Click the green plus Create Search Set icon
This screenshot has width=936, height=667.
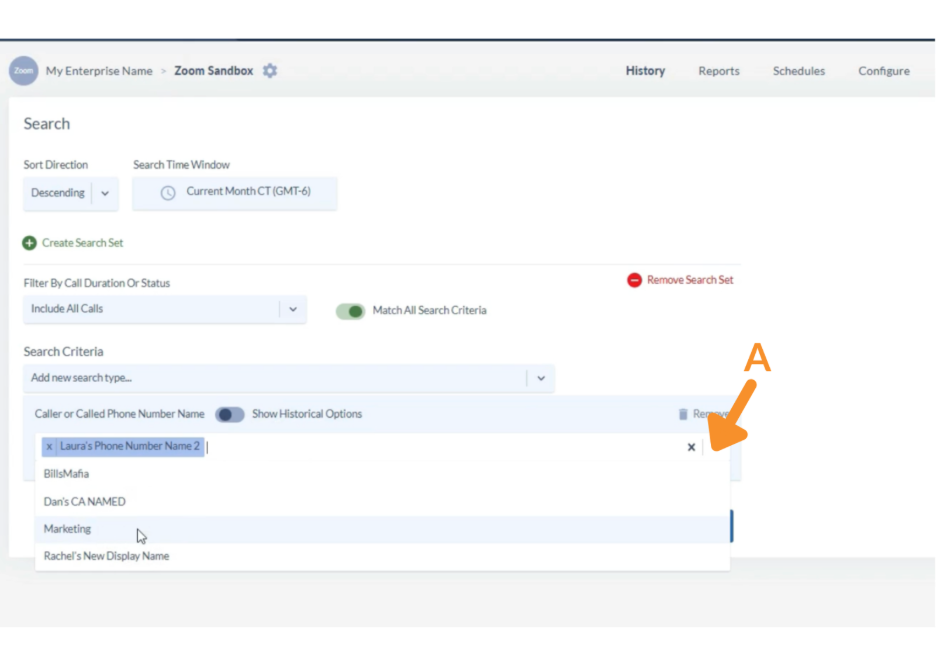pyautogui.click(x=30, y=243)
